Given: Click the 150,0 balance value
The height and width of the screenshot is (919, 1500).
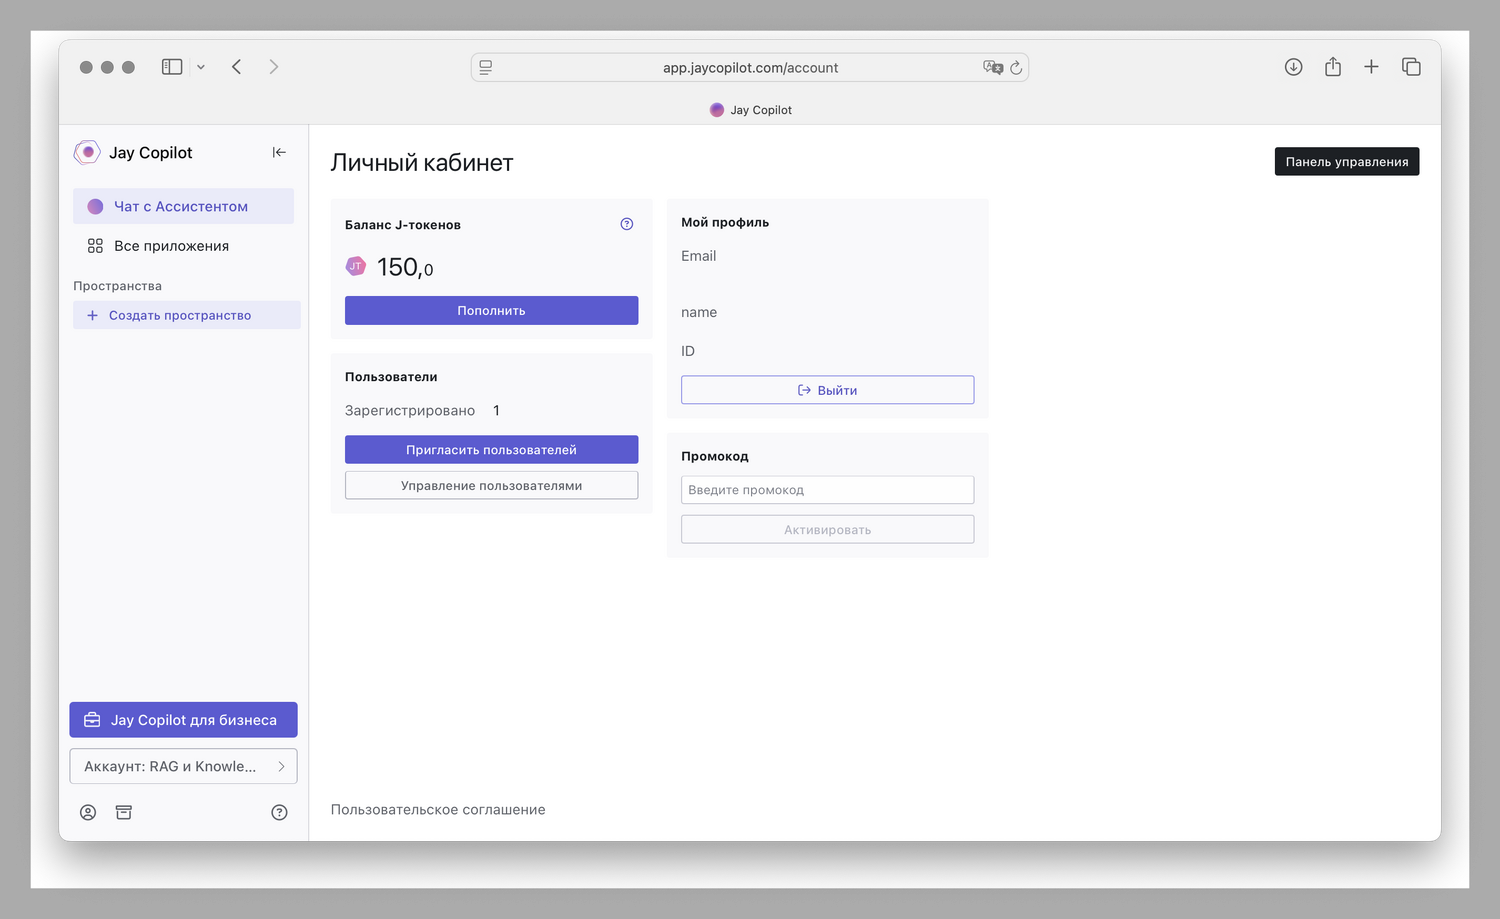Looking at the screenshot, I should [x=405, y=267].
